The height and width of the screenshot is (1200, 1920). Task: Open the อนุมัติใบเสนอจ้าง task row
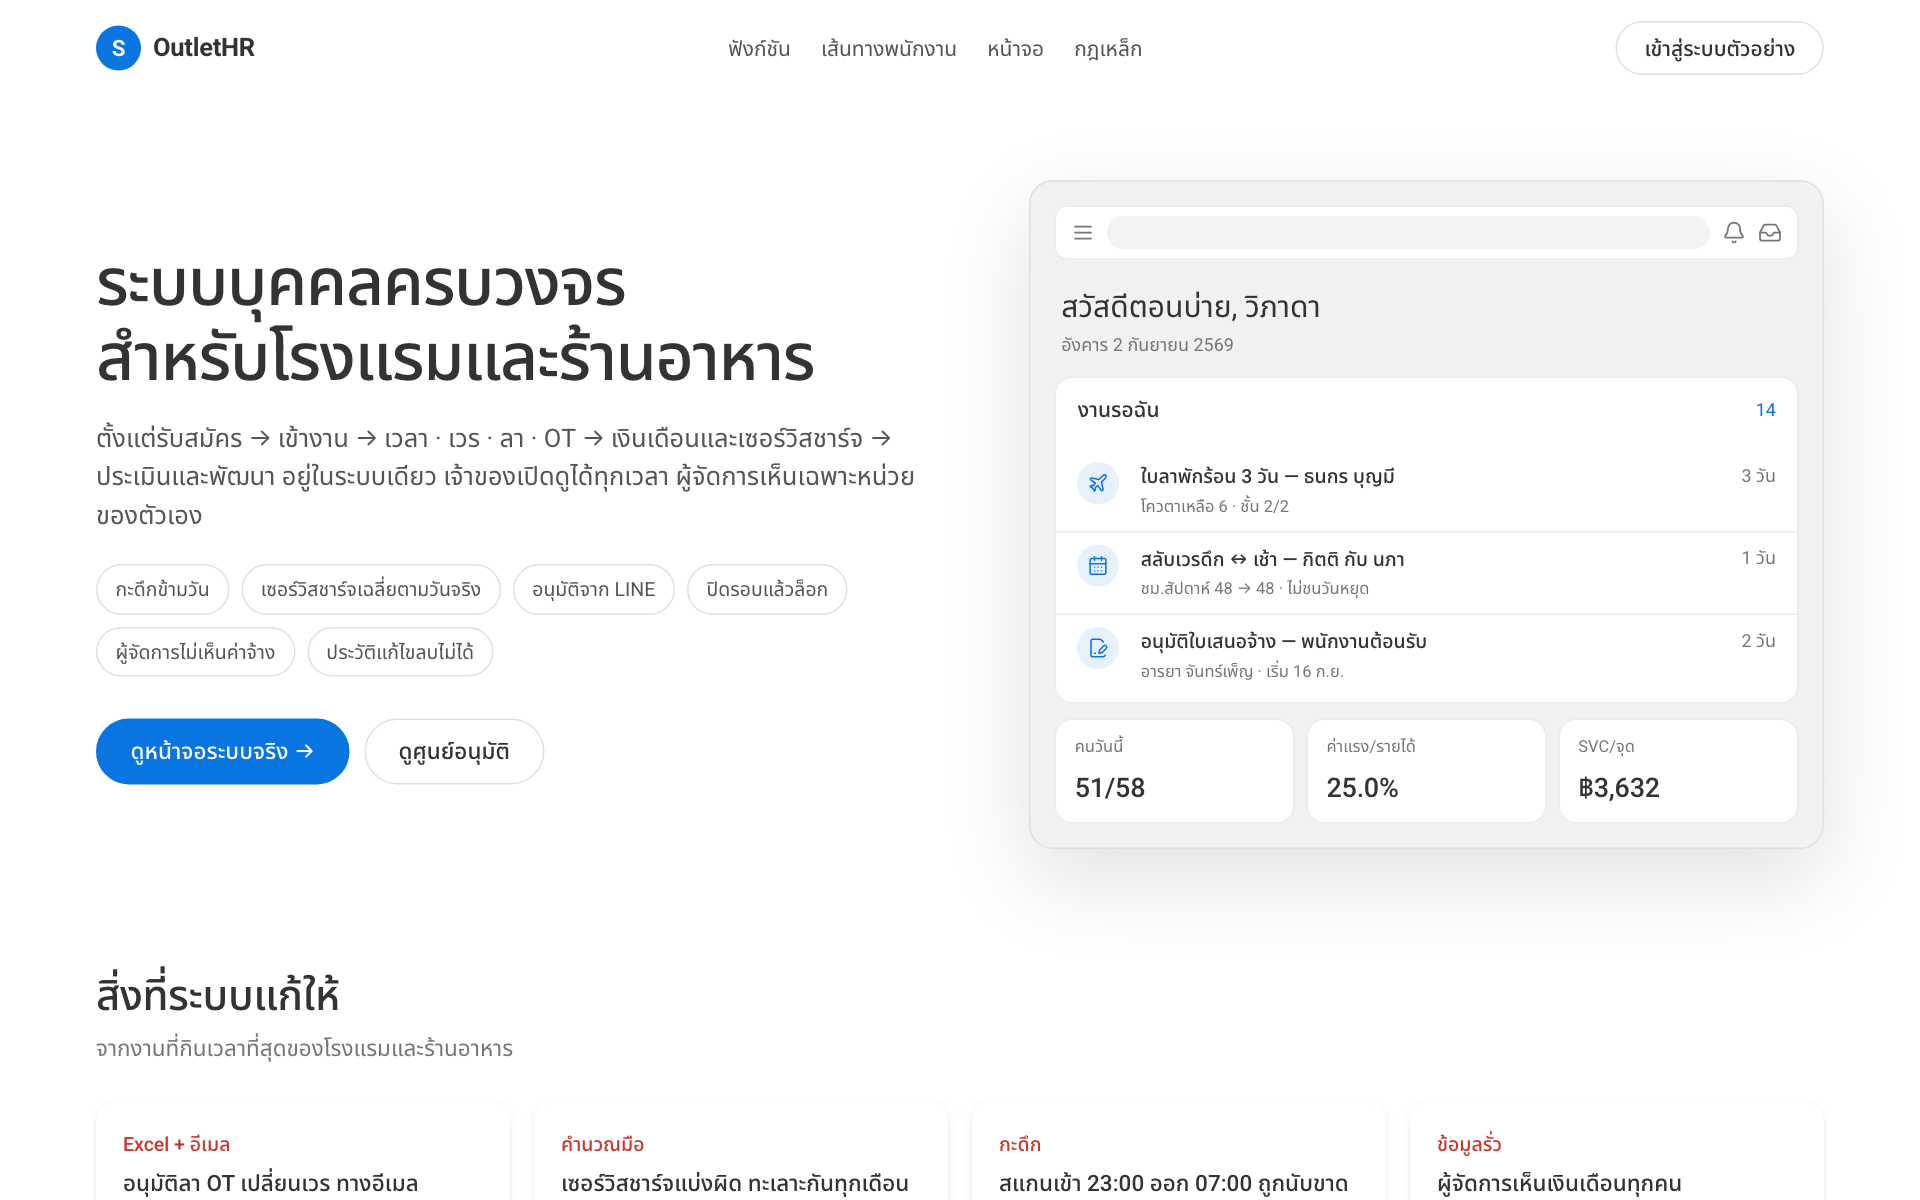1426,656
